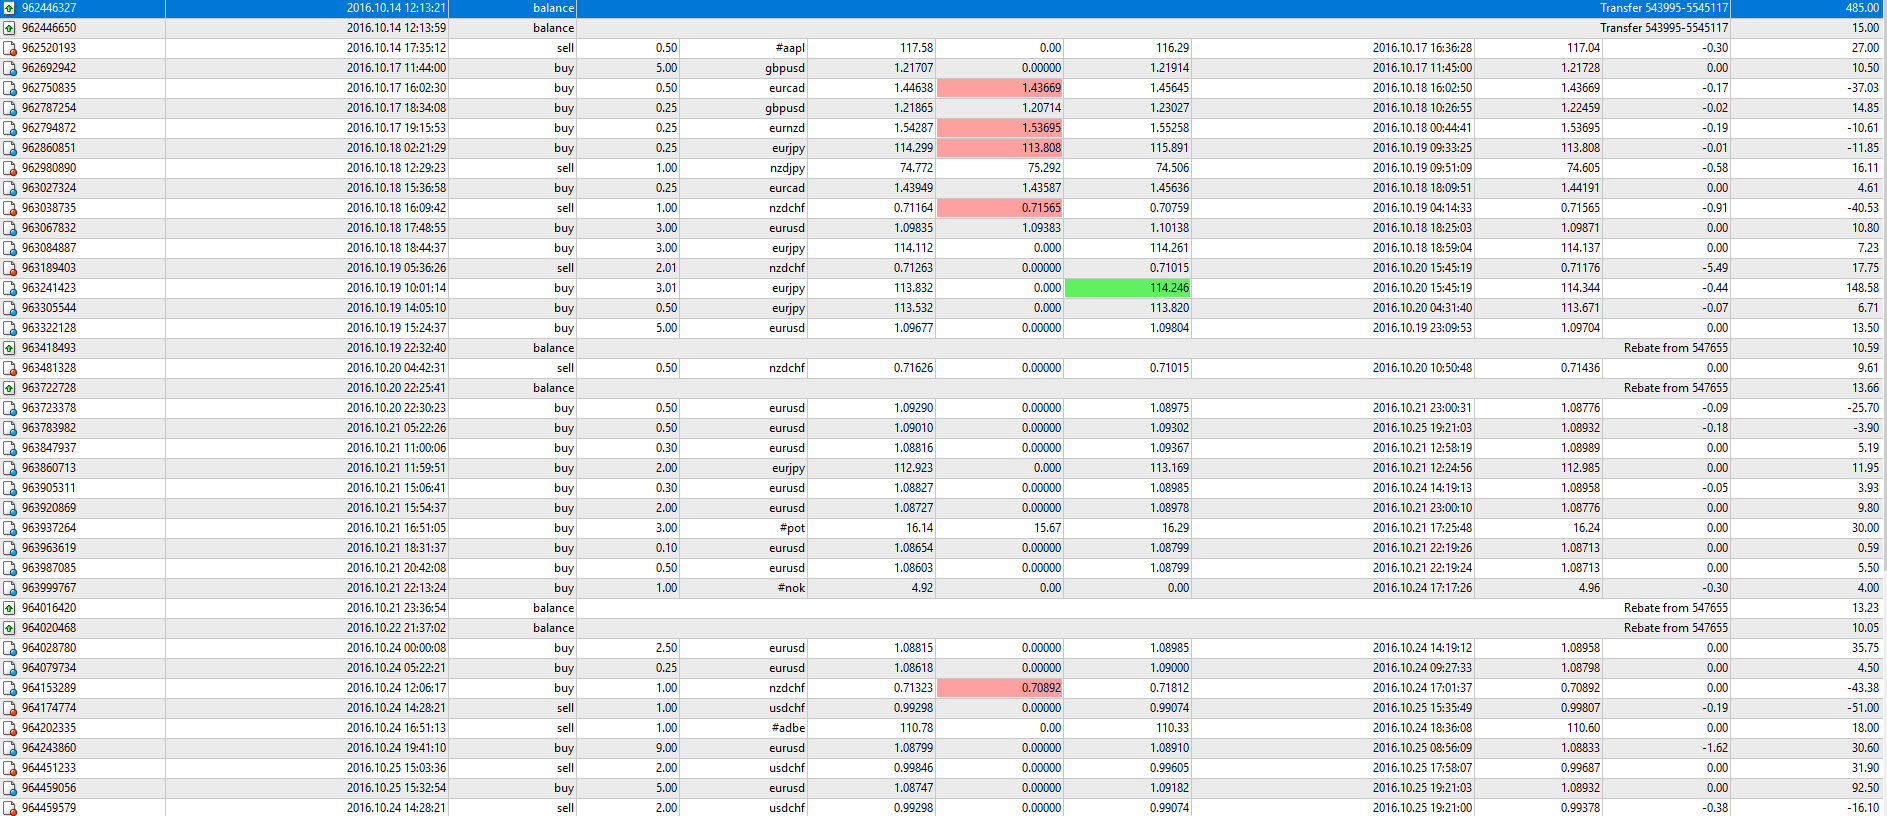Select the -51.00 profit value
1887x816 pixels.
(1864, 708)
